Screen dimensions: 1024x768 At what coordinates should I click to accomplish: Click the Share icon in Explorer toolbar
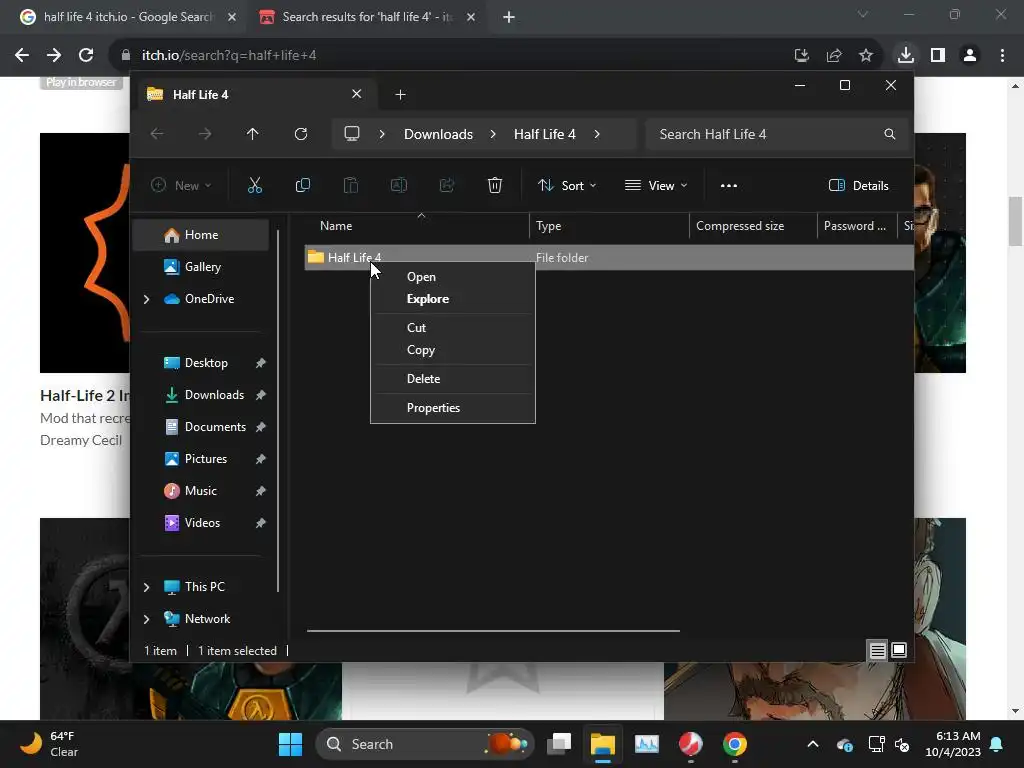[447, 185]
